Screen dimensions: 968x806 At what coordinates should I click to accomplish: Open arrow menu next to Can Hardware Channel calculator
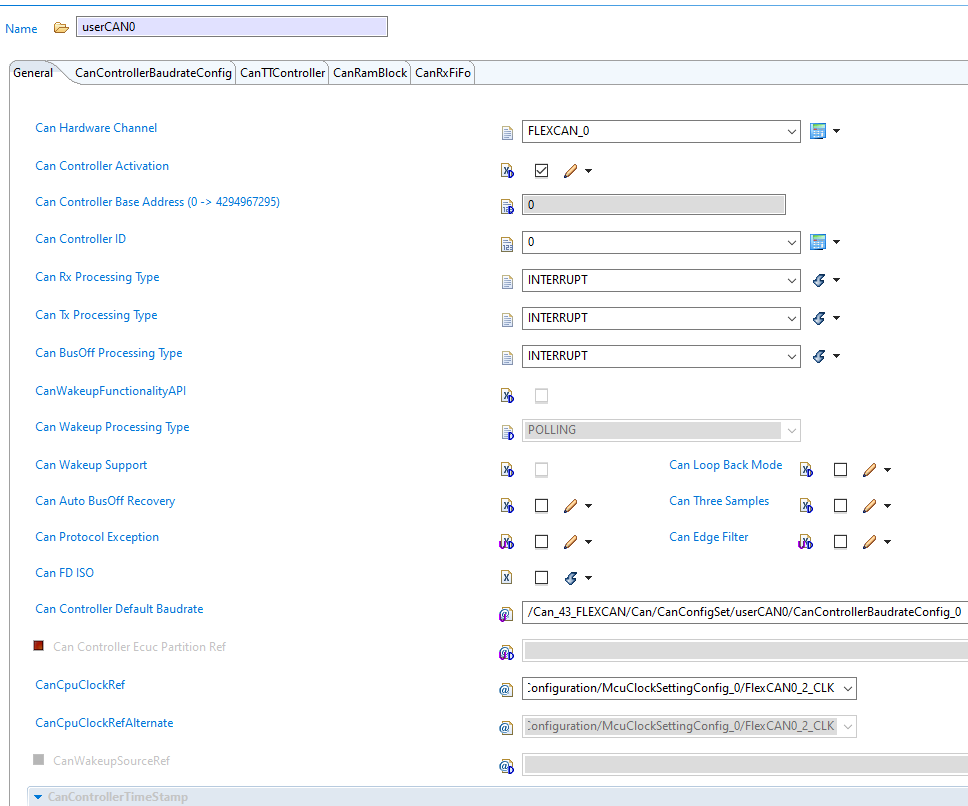[x=837, y=131]
